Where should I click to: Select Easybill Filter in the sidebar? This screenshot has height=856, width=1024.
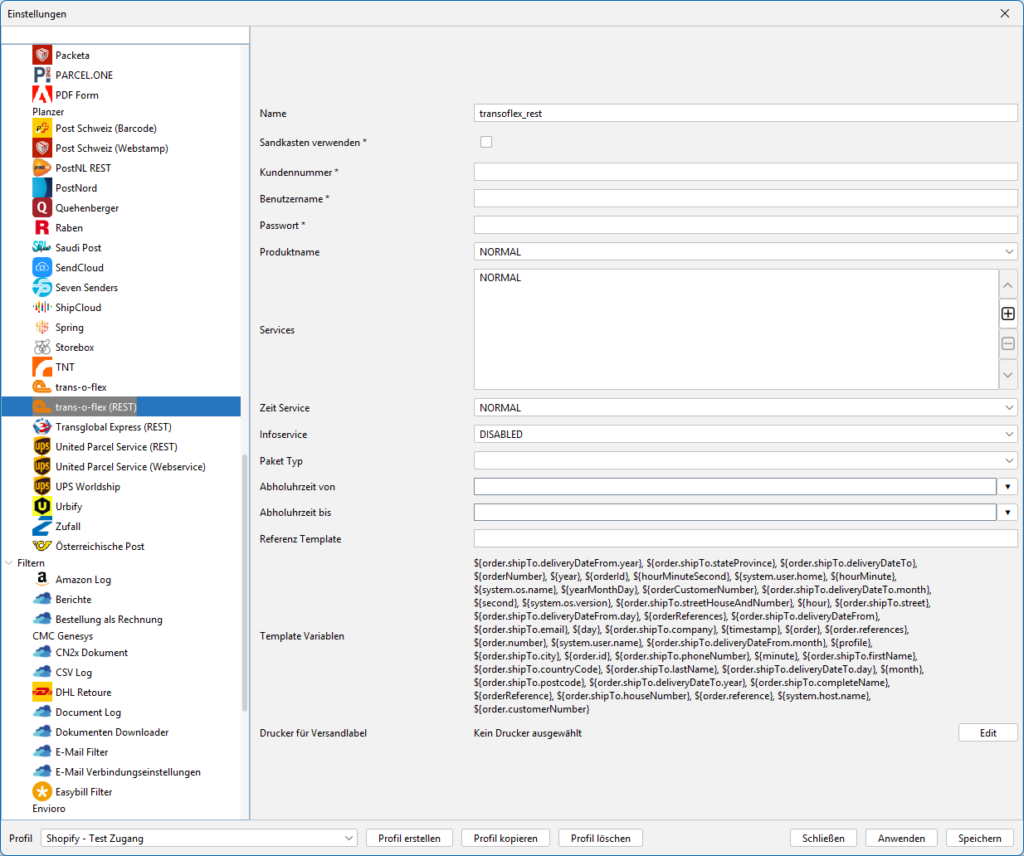(83, 792)
